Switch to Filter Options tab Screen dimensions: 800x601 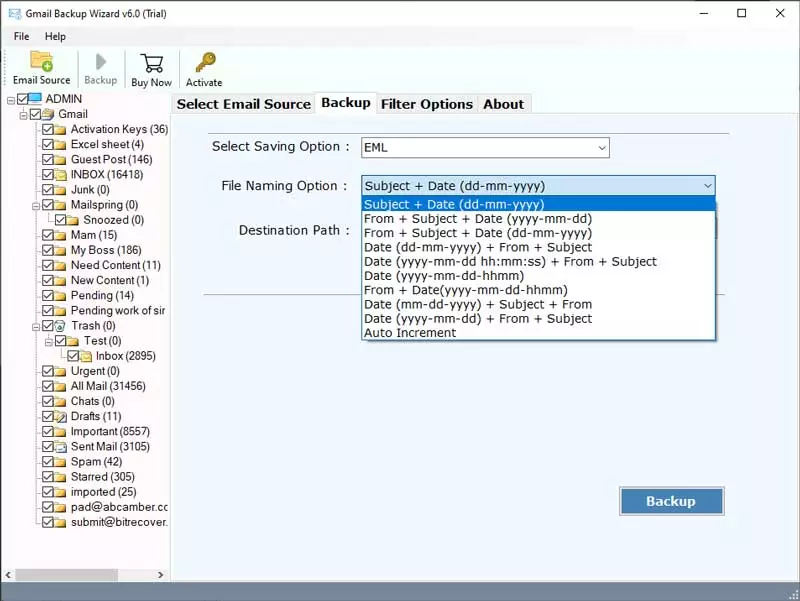[427, 104]
